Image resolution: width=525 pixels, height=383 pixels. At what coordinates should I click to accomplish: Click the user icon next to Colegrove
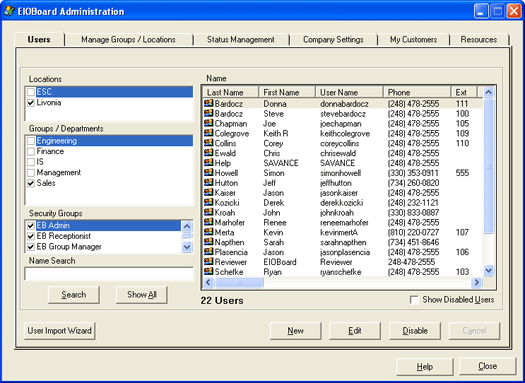(x=209, y=133)
